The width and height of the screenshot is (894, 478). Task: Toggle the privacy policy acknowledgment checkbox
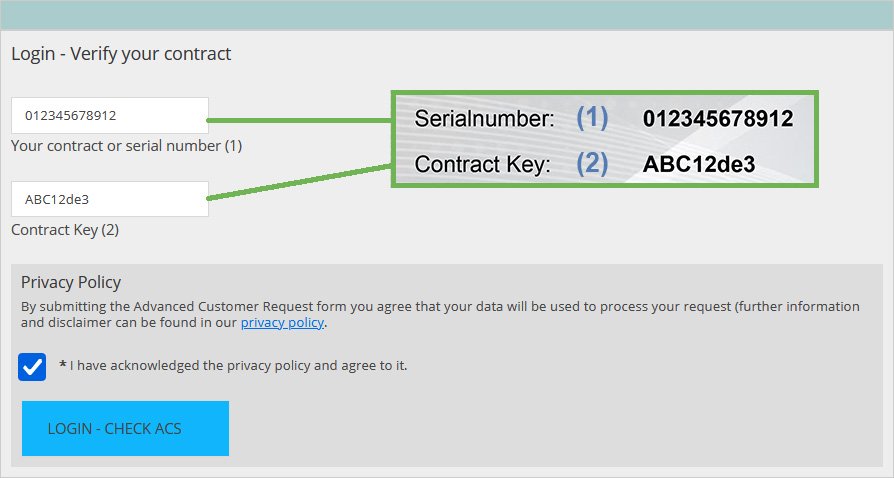click(33, 366)
